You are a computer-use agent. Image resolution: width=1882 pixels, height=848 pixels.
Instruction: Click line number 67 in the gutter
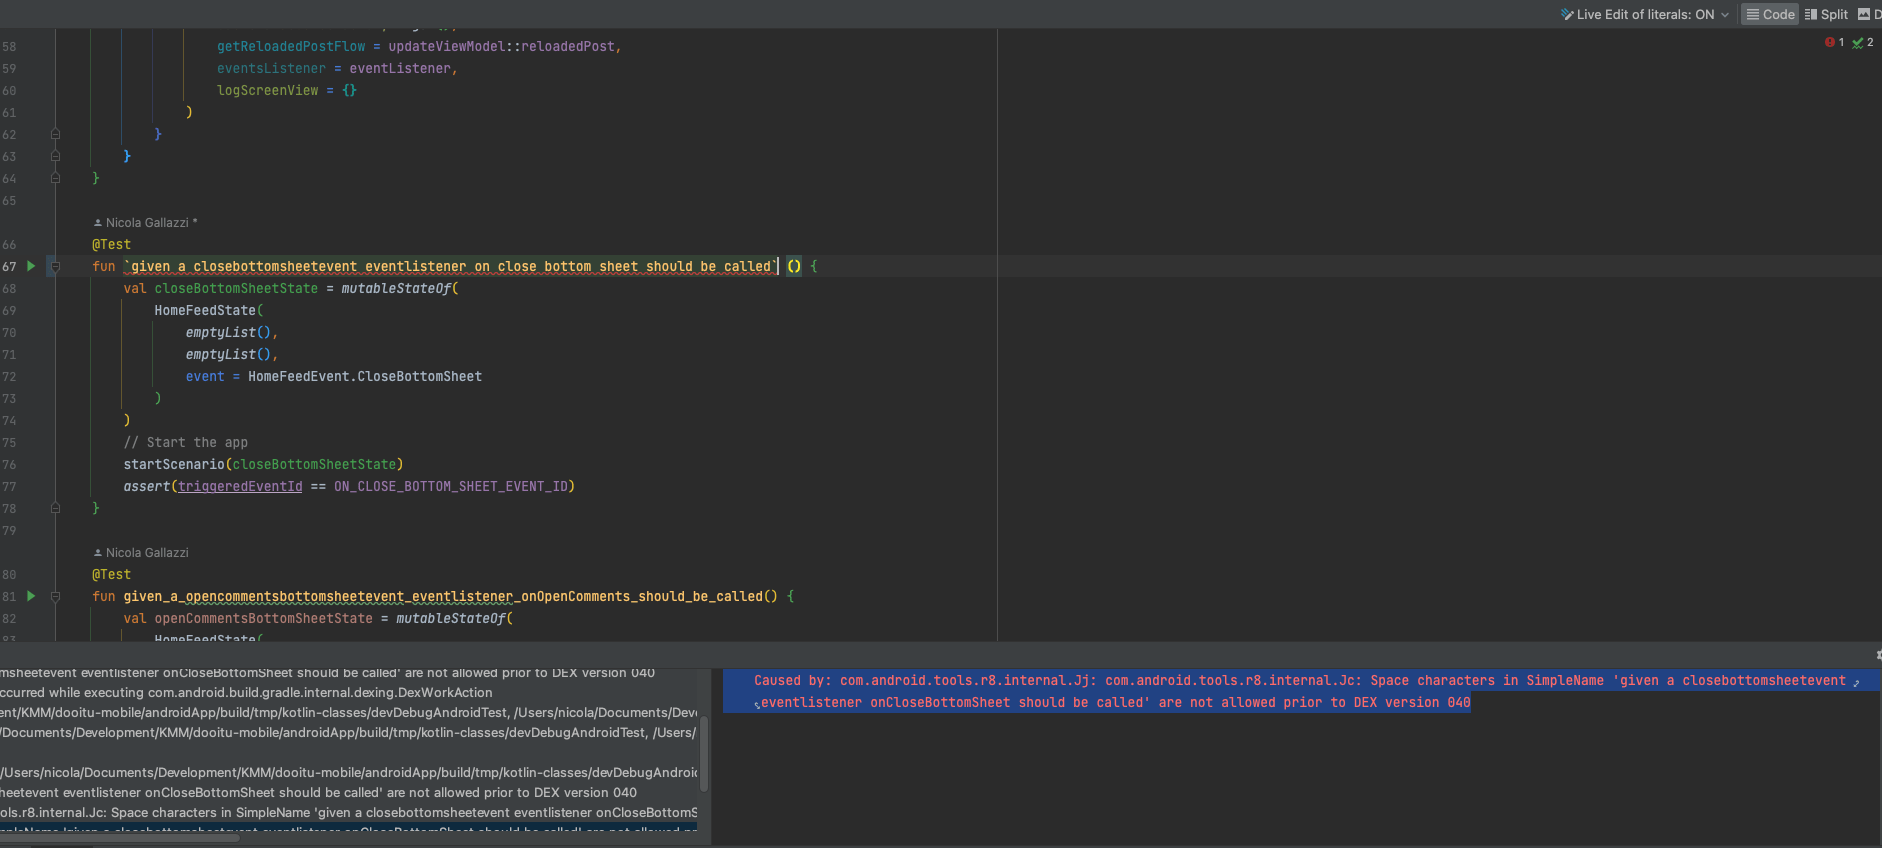9,266
